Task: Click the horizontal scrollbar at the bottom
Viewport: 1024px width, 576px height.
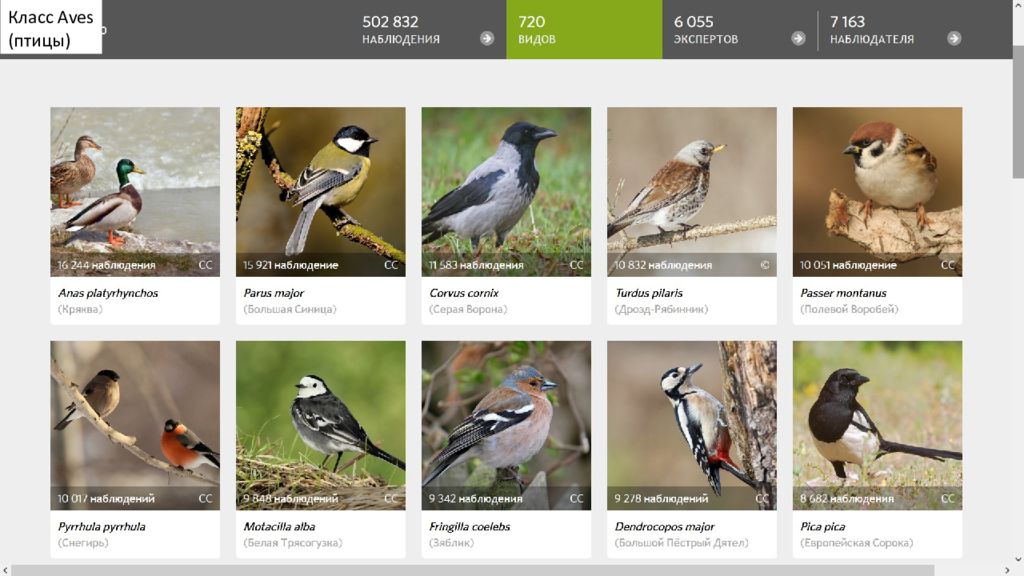Action: click(x=473, y=571)
